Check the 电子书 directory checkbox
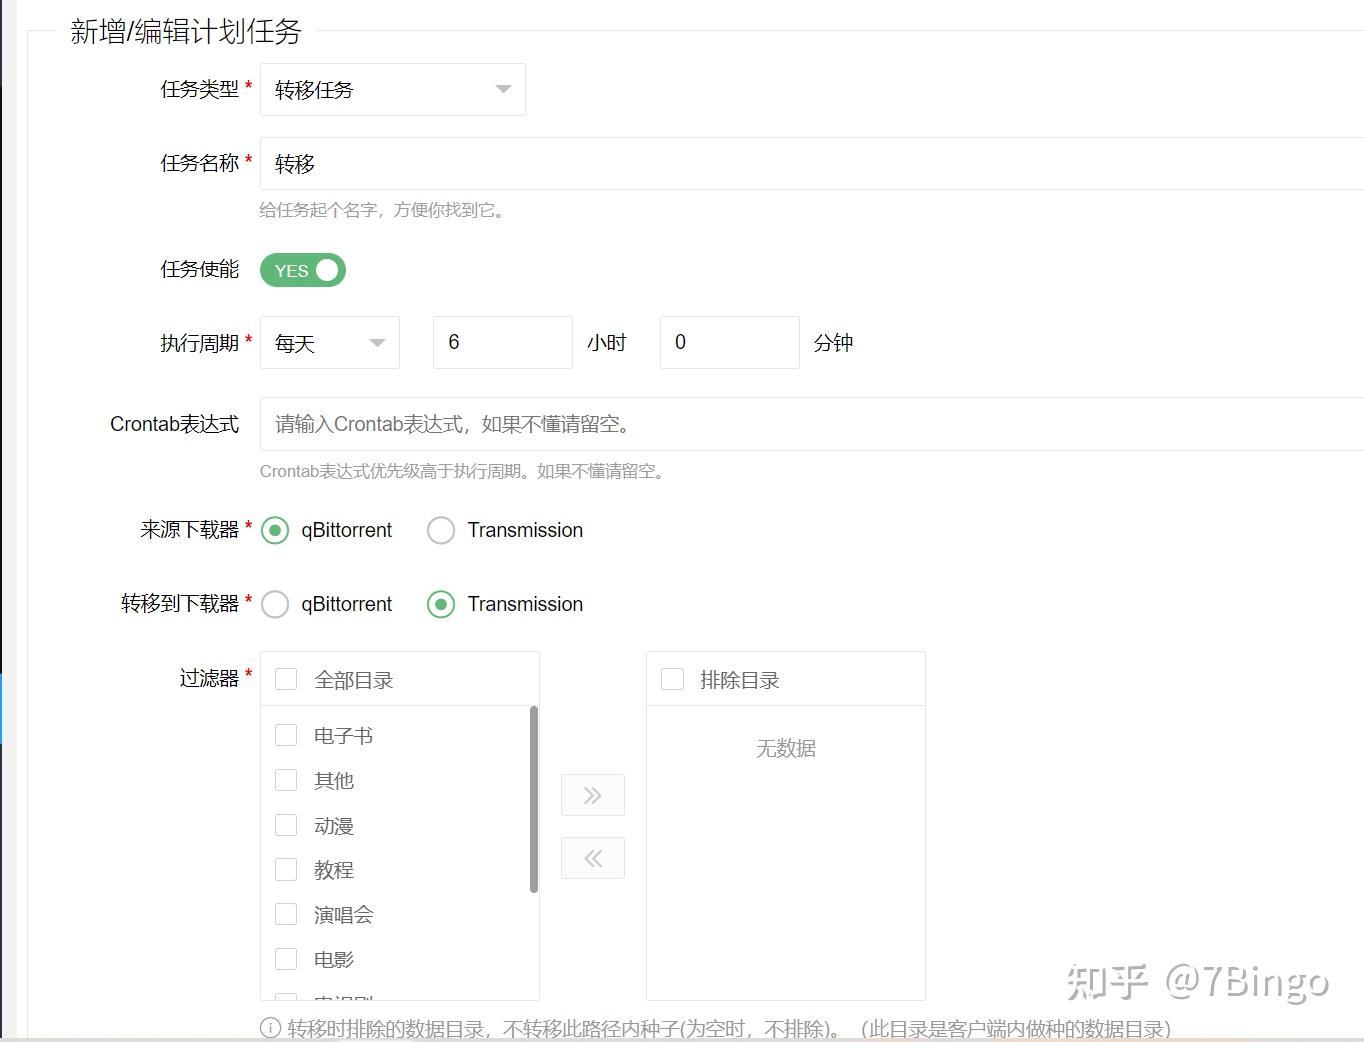 click(285, 735)
